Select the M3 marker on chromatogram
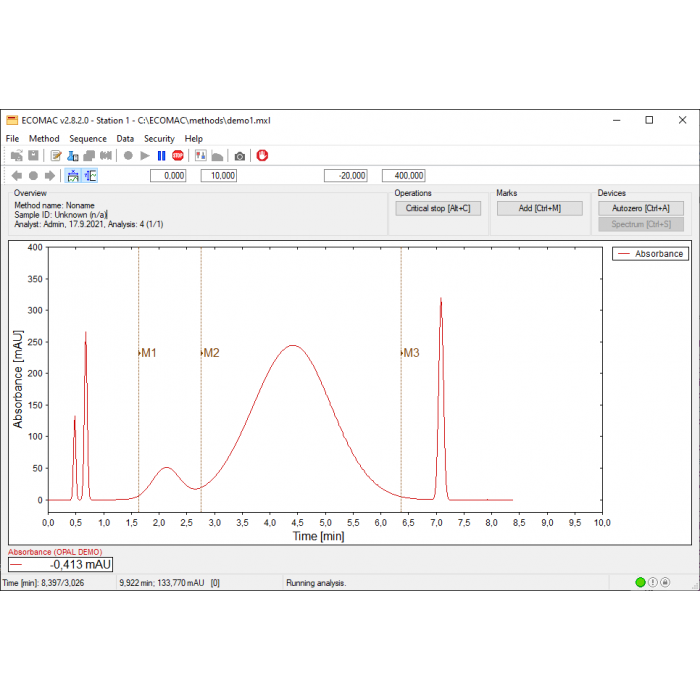 410,353
